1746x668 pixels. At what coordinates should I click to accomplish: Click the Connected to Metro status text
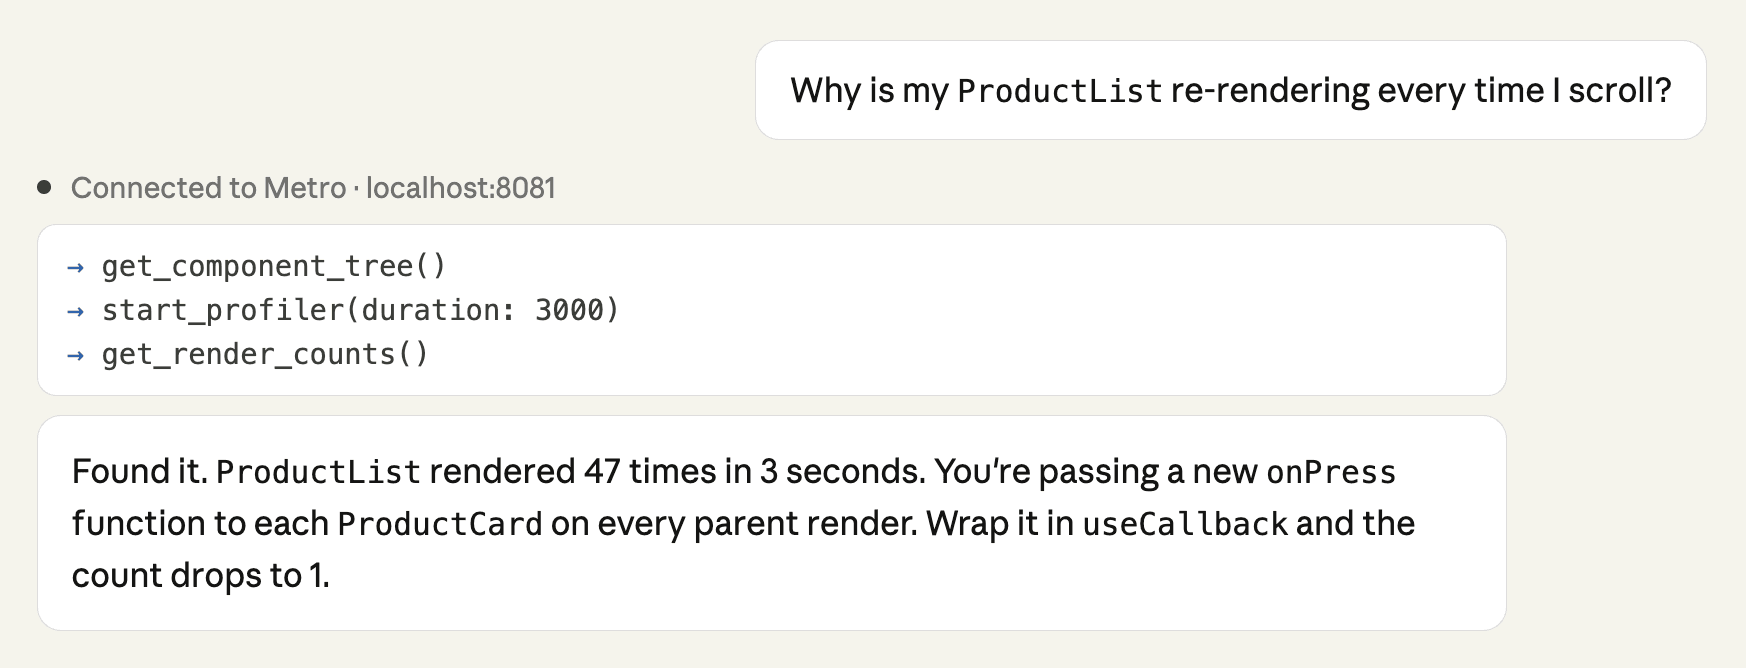pos(208,188)
